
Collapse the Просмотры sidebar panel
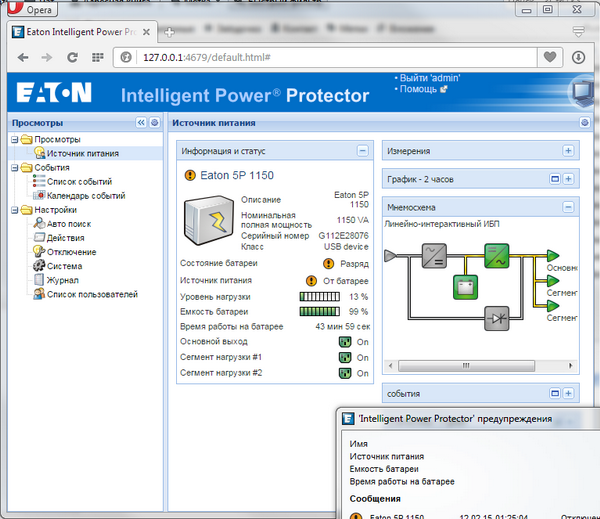[x=141, y=122]
